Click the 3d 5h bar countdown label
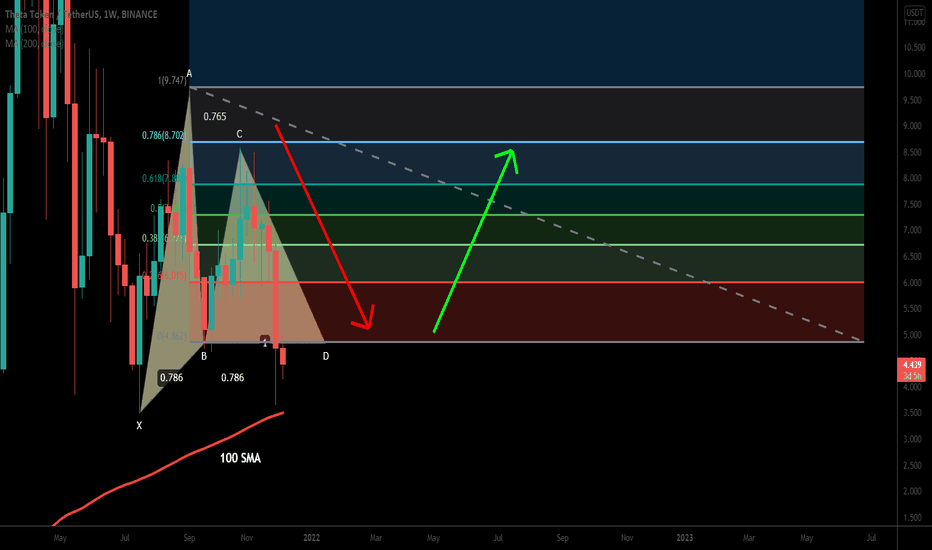Viewport: 932px width, 550px height. tap(912, 376)
